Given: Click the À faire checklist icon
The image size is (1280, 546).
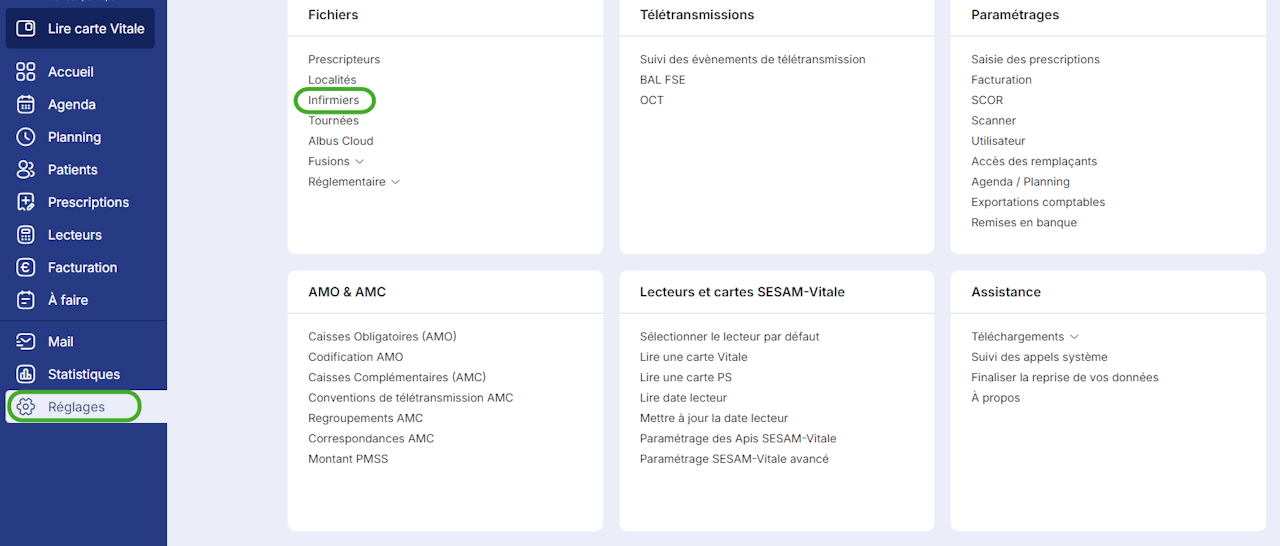Looking at the screenshot, I should coord(26,300).
